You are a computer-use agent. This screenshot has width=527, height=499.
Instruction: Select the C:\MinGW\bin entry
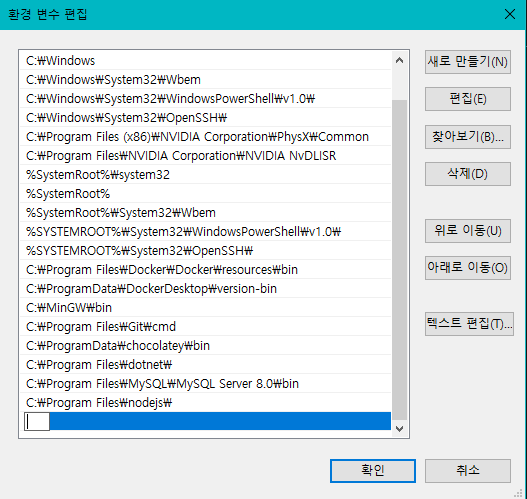[x=205, y=307]
